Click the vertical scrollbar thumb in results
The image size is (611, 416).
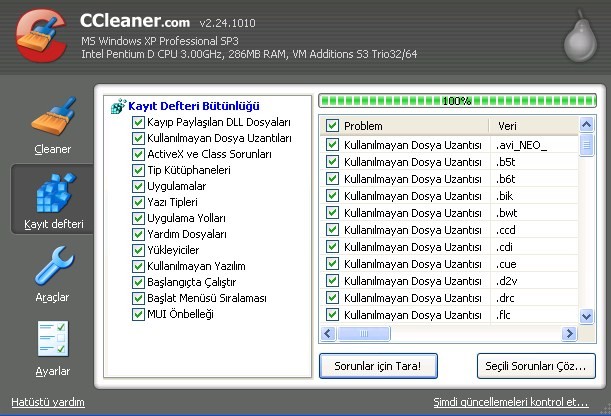click(586, 145)
